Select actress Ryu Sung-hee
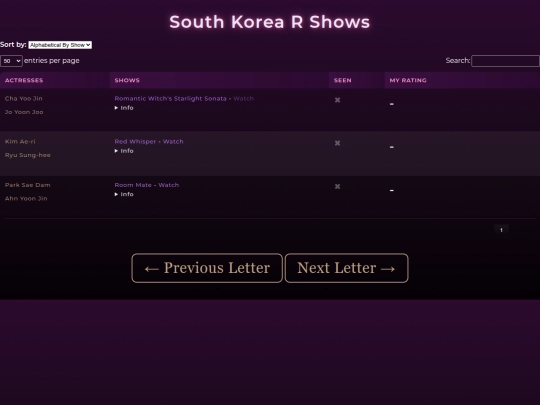This screenshot has height=405, width=540. [28, 155]
